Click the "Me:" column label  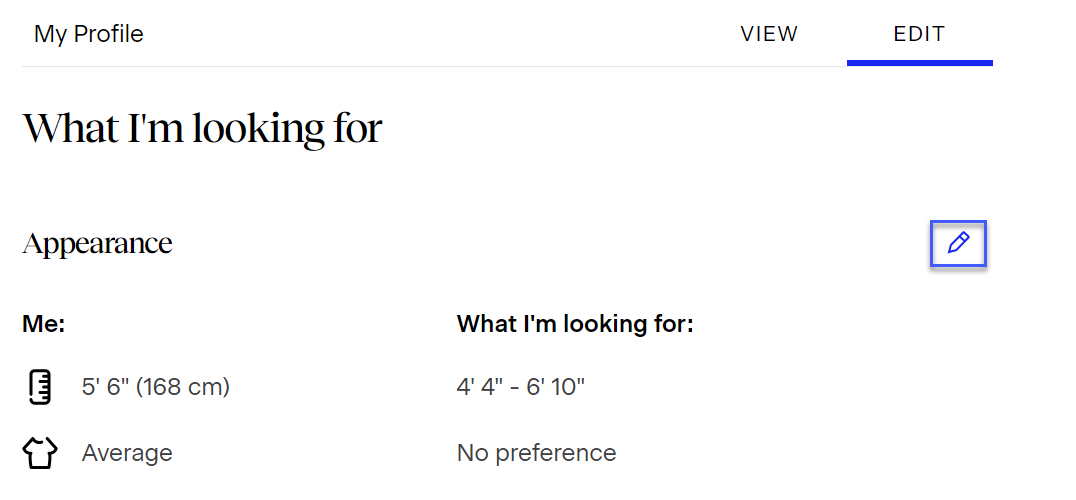(43, 324)
